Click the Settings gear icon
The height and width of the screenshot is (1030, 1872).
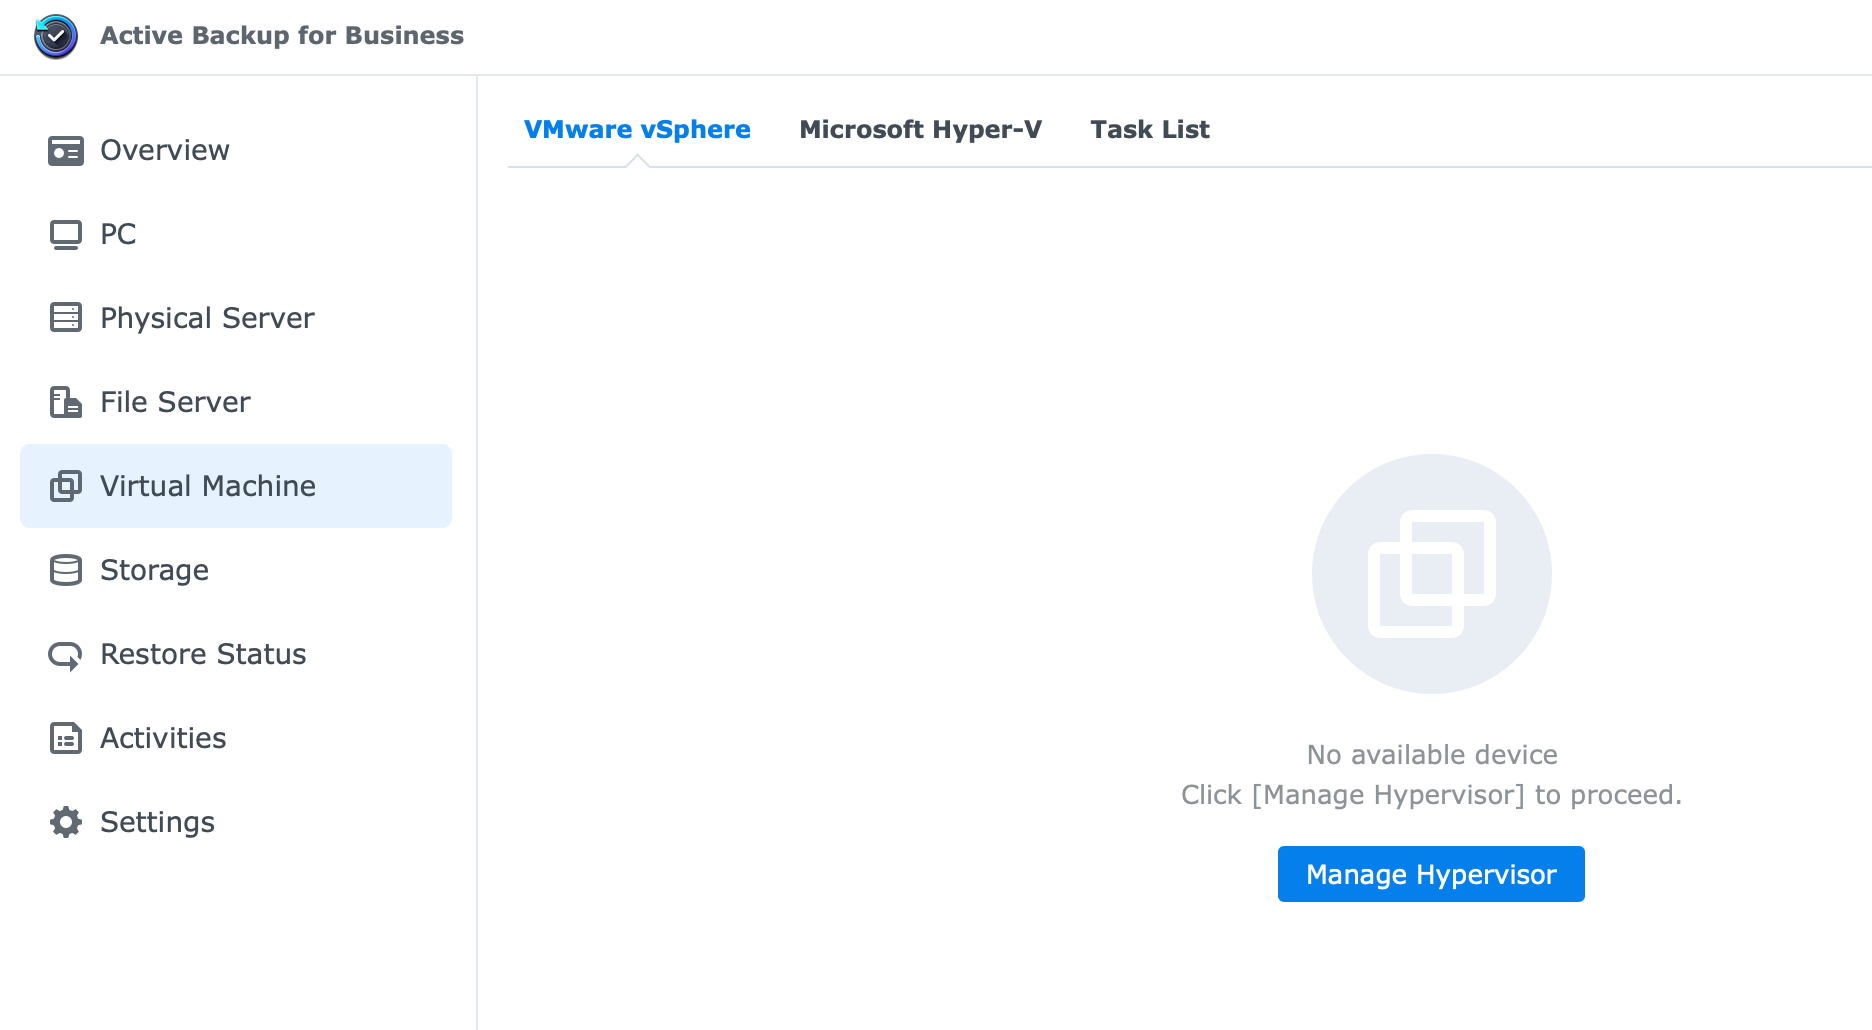coord(66,822)
